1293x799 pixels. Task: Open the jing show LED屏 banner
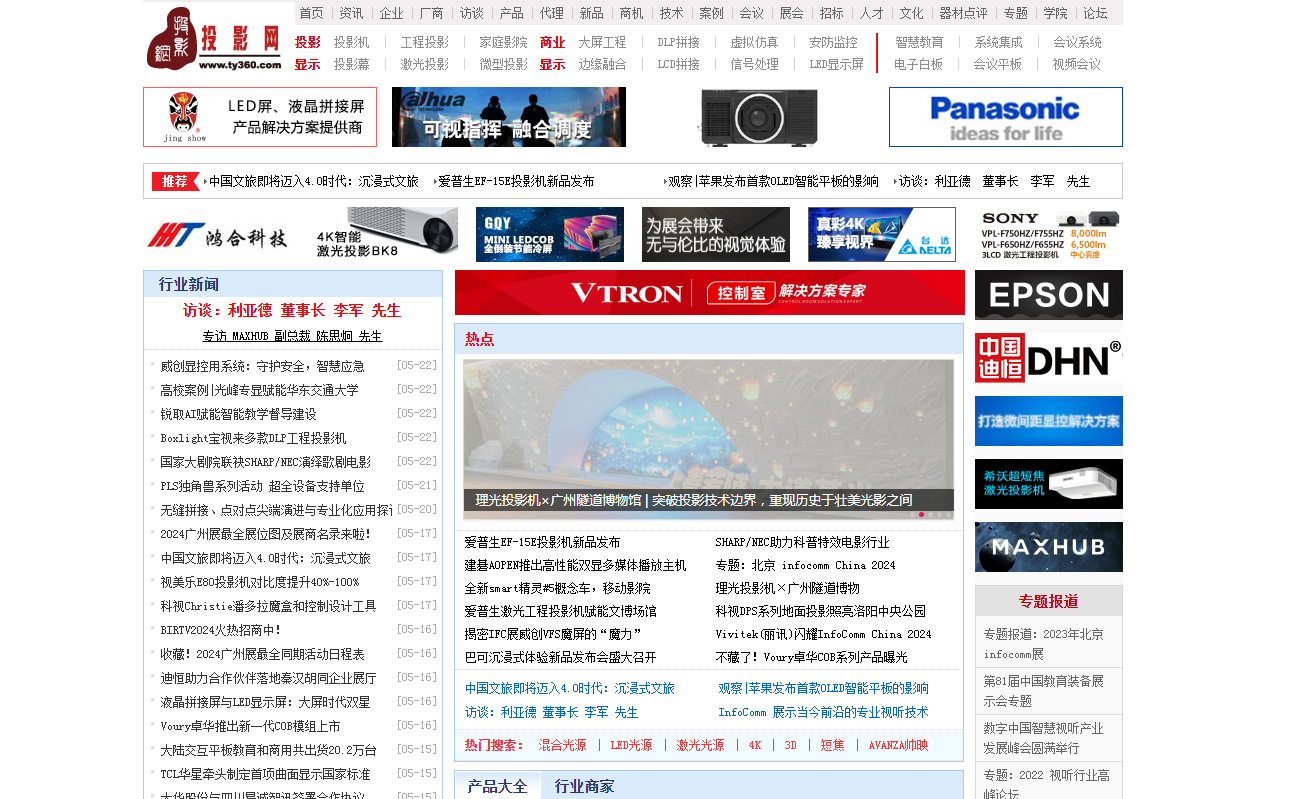[260, 117]
